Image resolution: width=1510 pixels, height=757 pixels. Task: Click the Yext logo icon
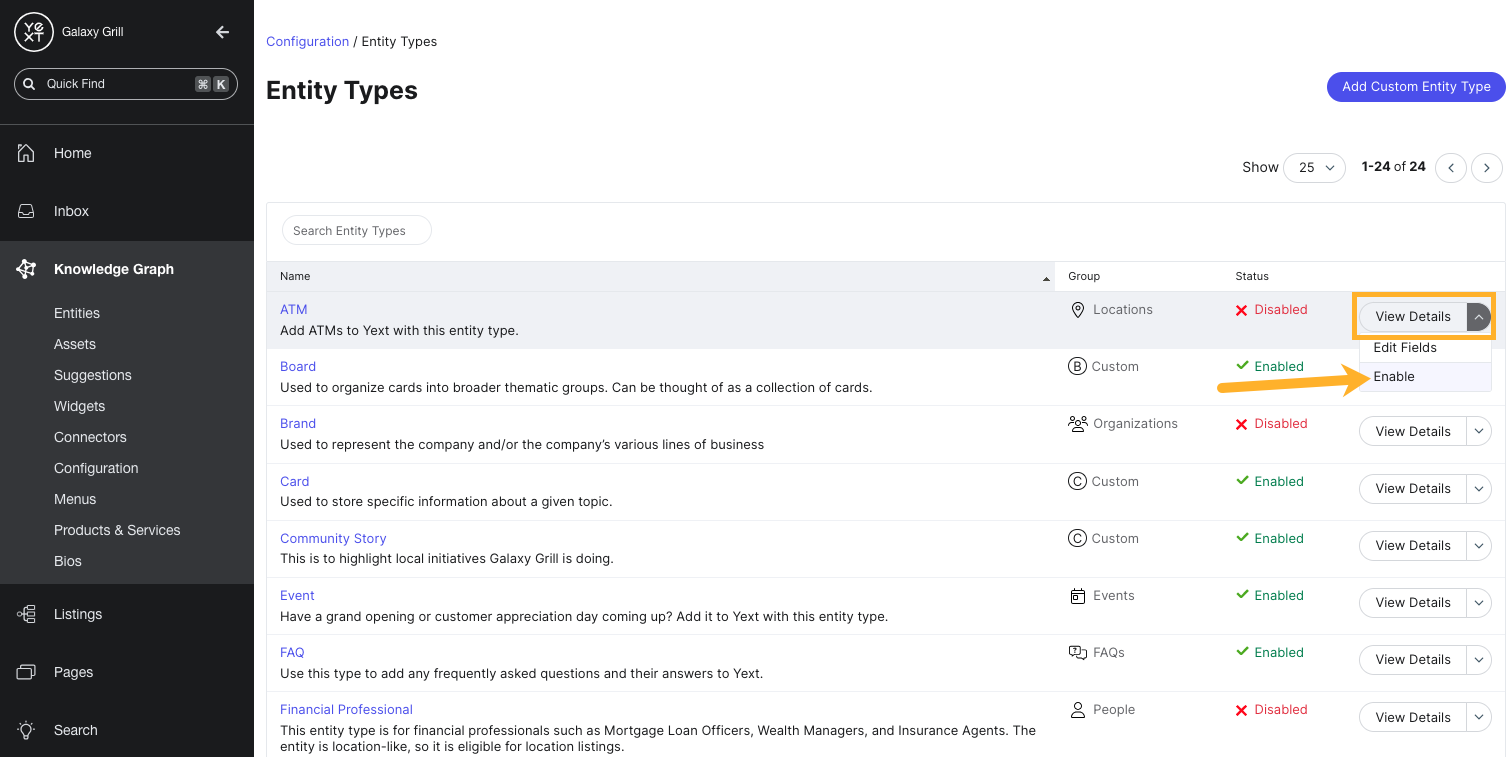33,32
